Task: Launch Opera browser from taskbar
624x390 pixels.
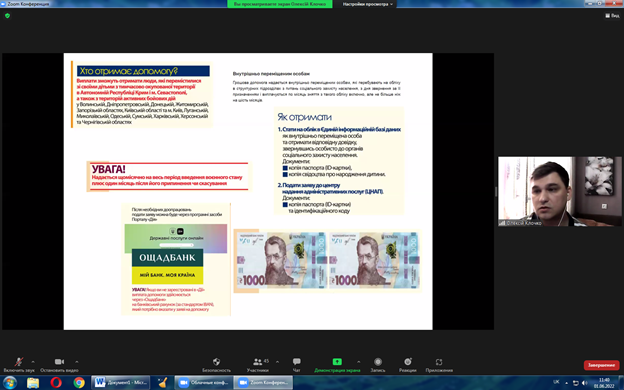Action: tap(56, 382)
